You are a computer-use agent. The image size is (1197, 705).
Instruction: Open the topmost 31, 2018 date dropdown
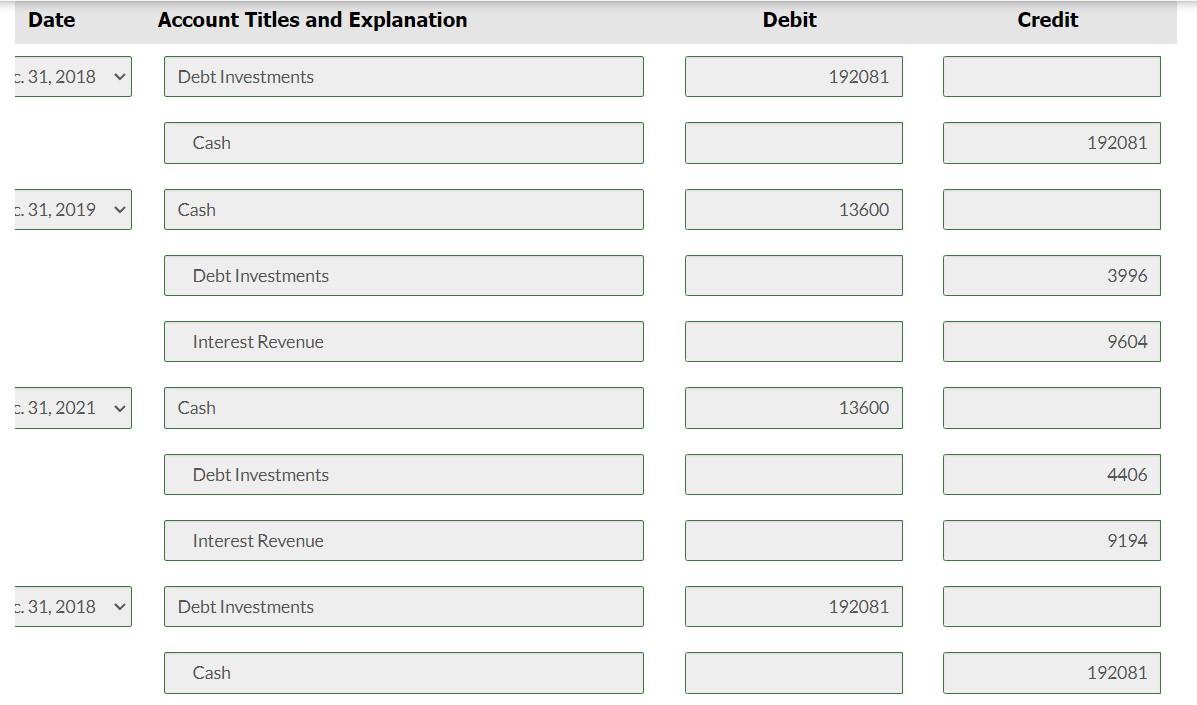click(73, 76)
